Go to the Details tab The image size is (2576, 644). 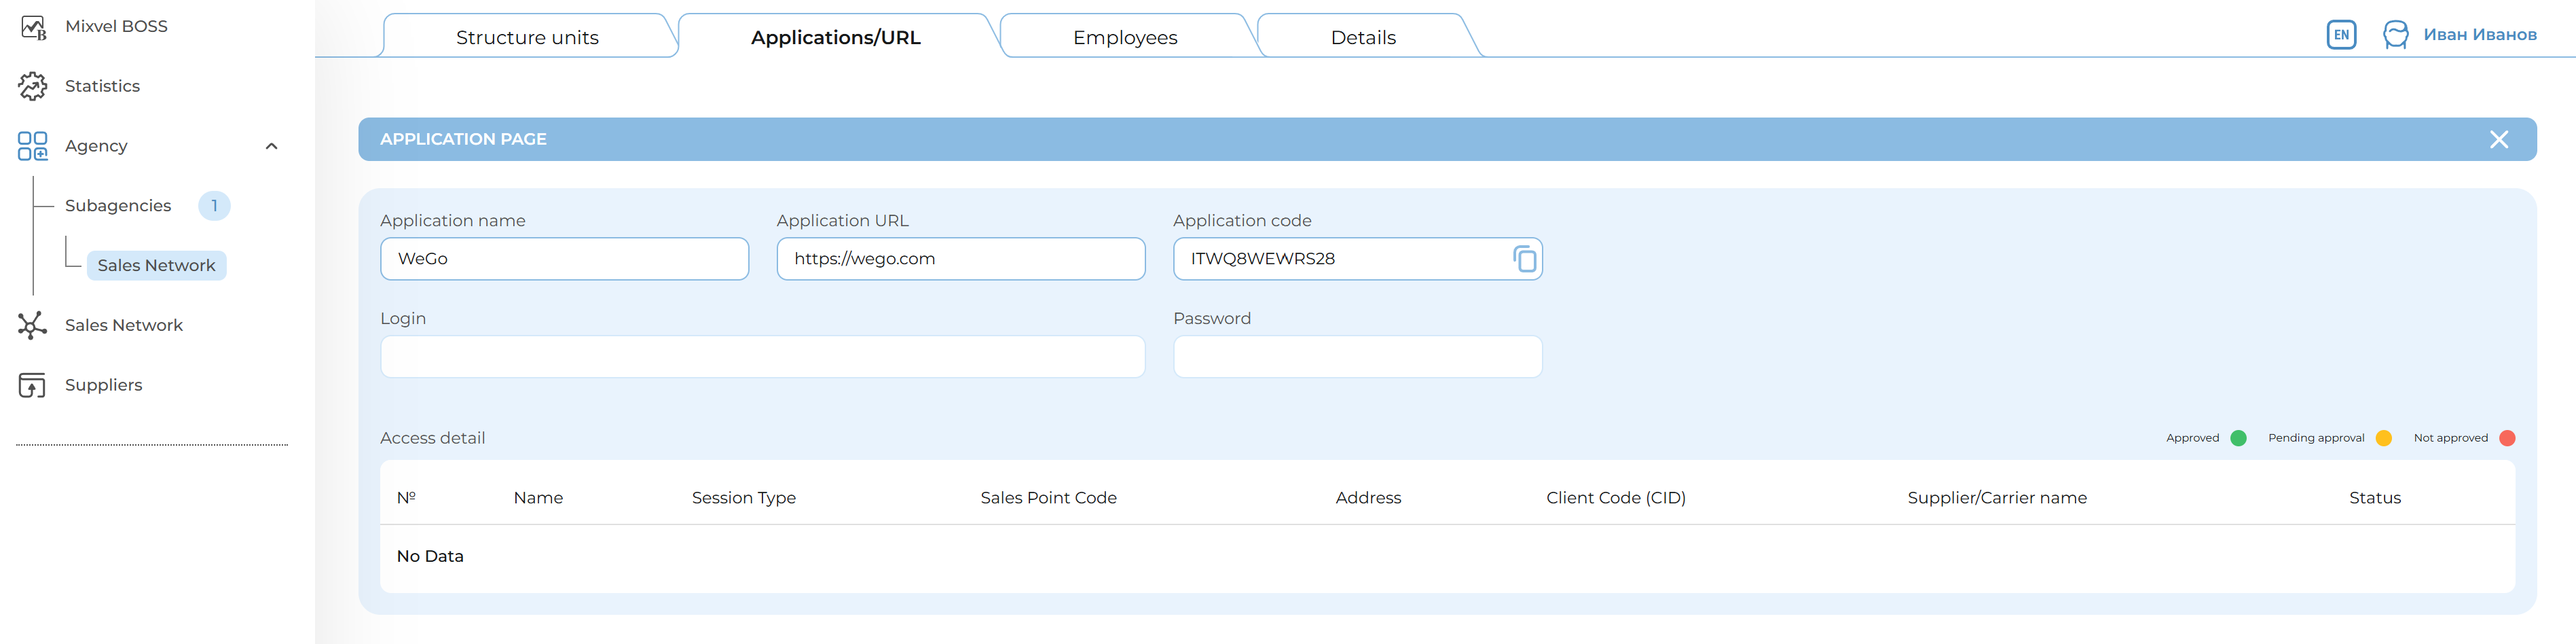[1362, 38]
